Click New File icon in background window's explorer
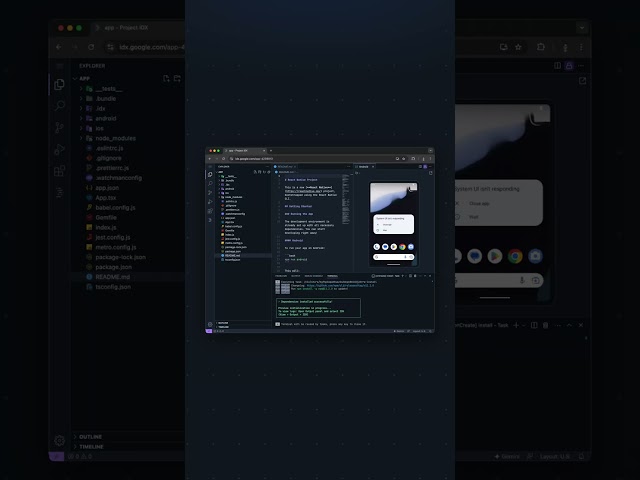Image resolution: width=640 pixels, height=480 pixels. pyautogui.click(x=166, y=78)
